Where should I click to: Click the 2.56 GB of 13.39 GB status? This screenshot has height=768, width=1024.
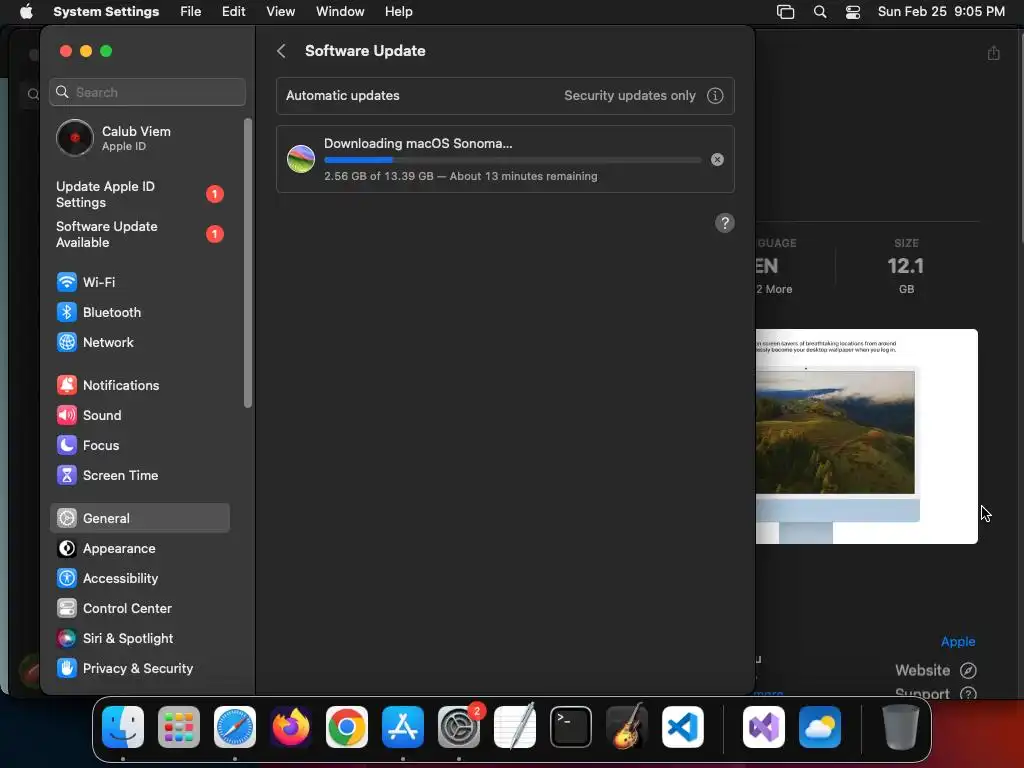[x=460, y=176]
